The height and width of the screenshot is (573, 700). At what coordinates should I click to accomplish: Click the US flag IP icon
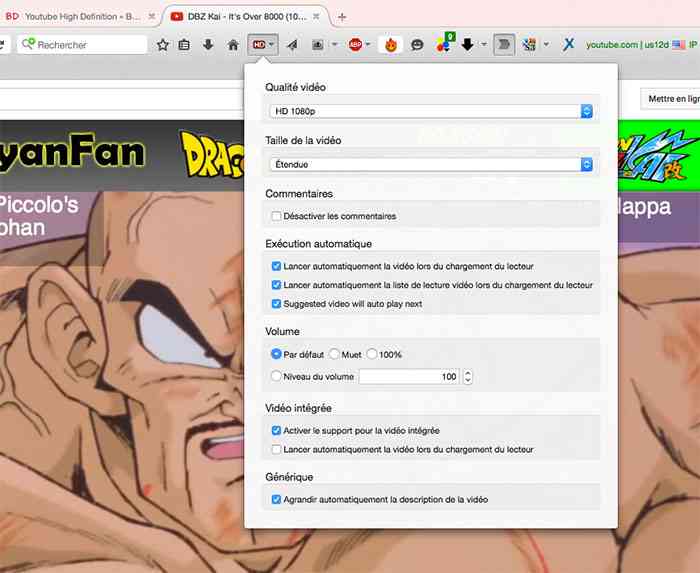click(679, 45)
